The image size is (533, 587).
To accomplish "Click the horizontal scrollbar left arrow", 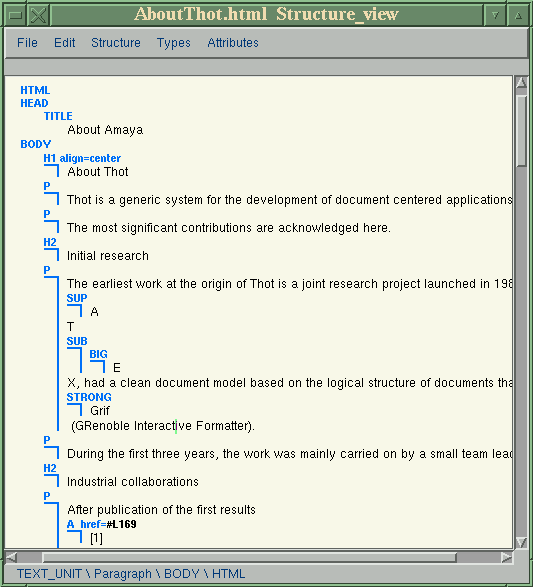I will pos(11,557).
